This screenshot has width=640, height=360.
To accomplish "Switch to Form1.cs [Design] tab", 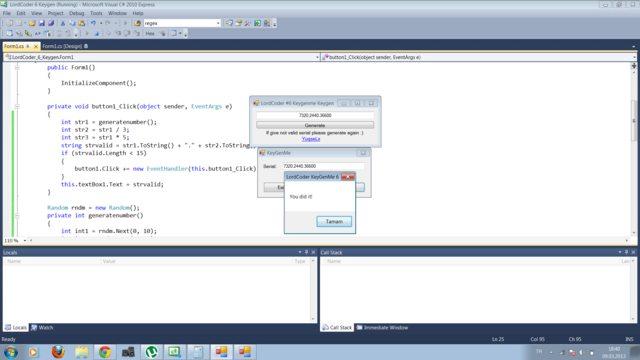I will coord(62,46).
